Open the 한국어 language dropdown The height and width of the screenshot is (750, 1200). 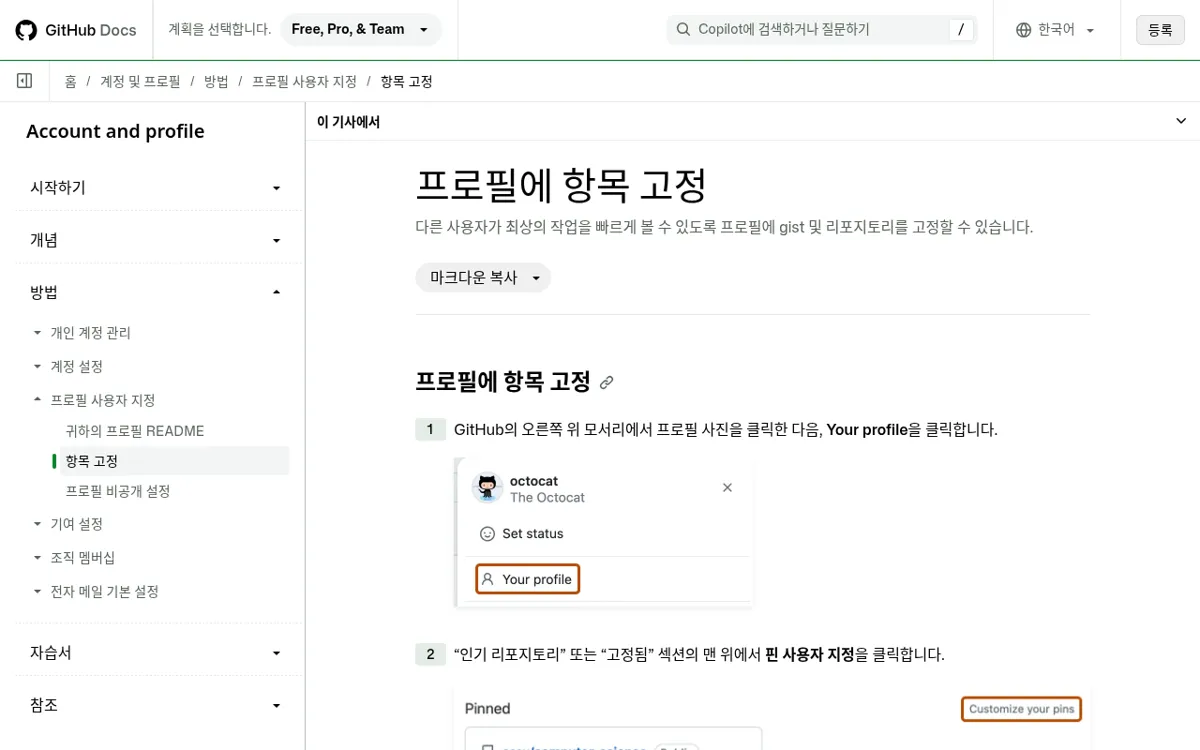1056,30
